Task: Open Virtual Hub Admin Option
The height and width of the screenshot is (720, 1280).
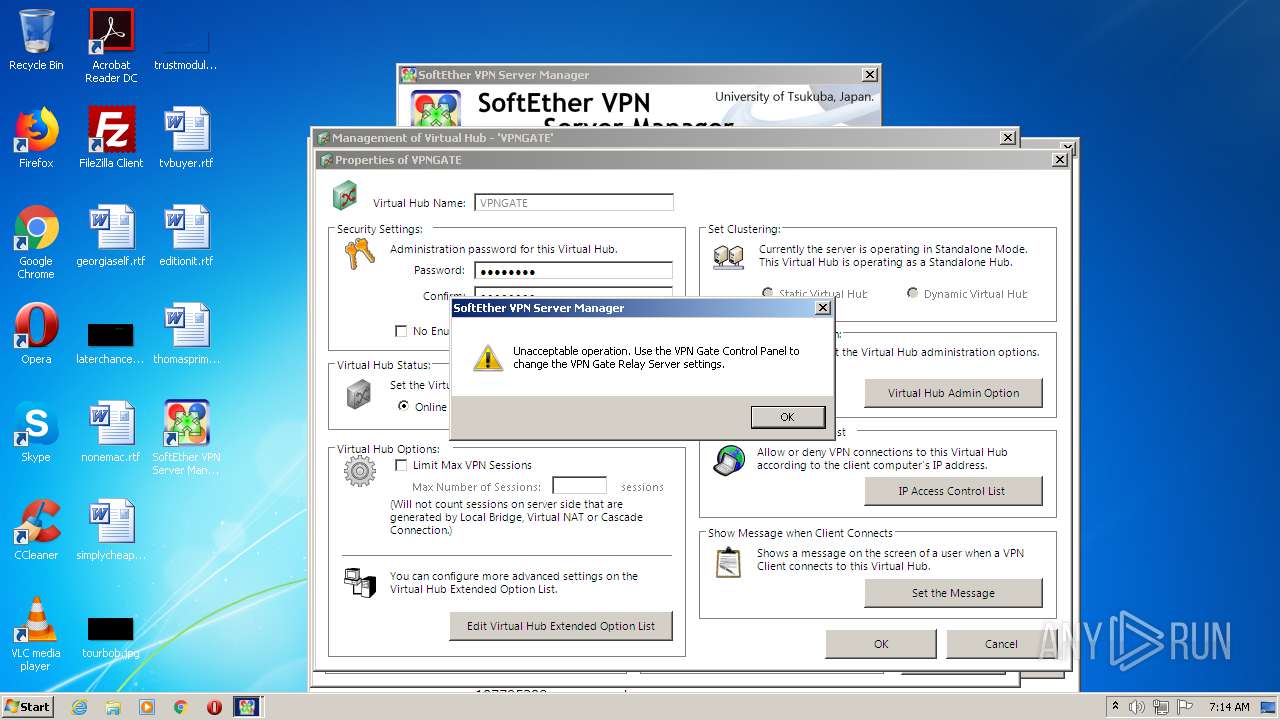Action: pyautogui.click(x=953, y=393)
